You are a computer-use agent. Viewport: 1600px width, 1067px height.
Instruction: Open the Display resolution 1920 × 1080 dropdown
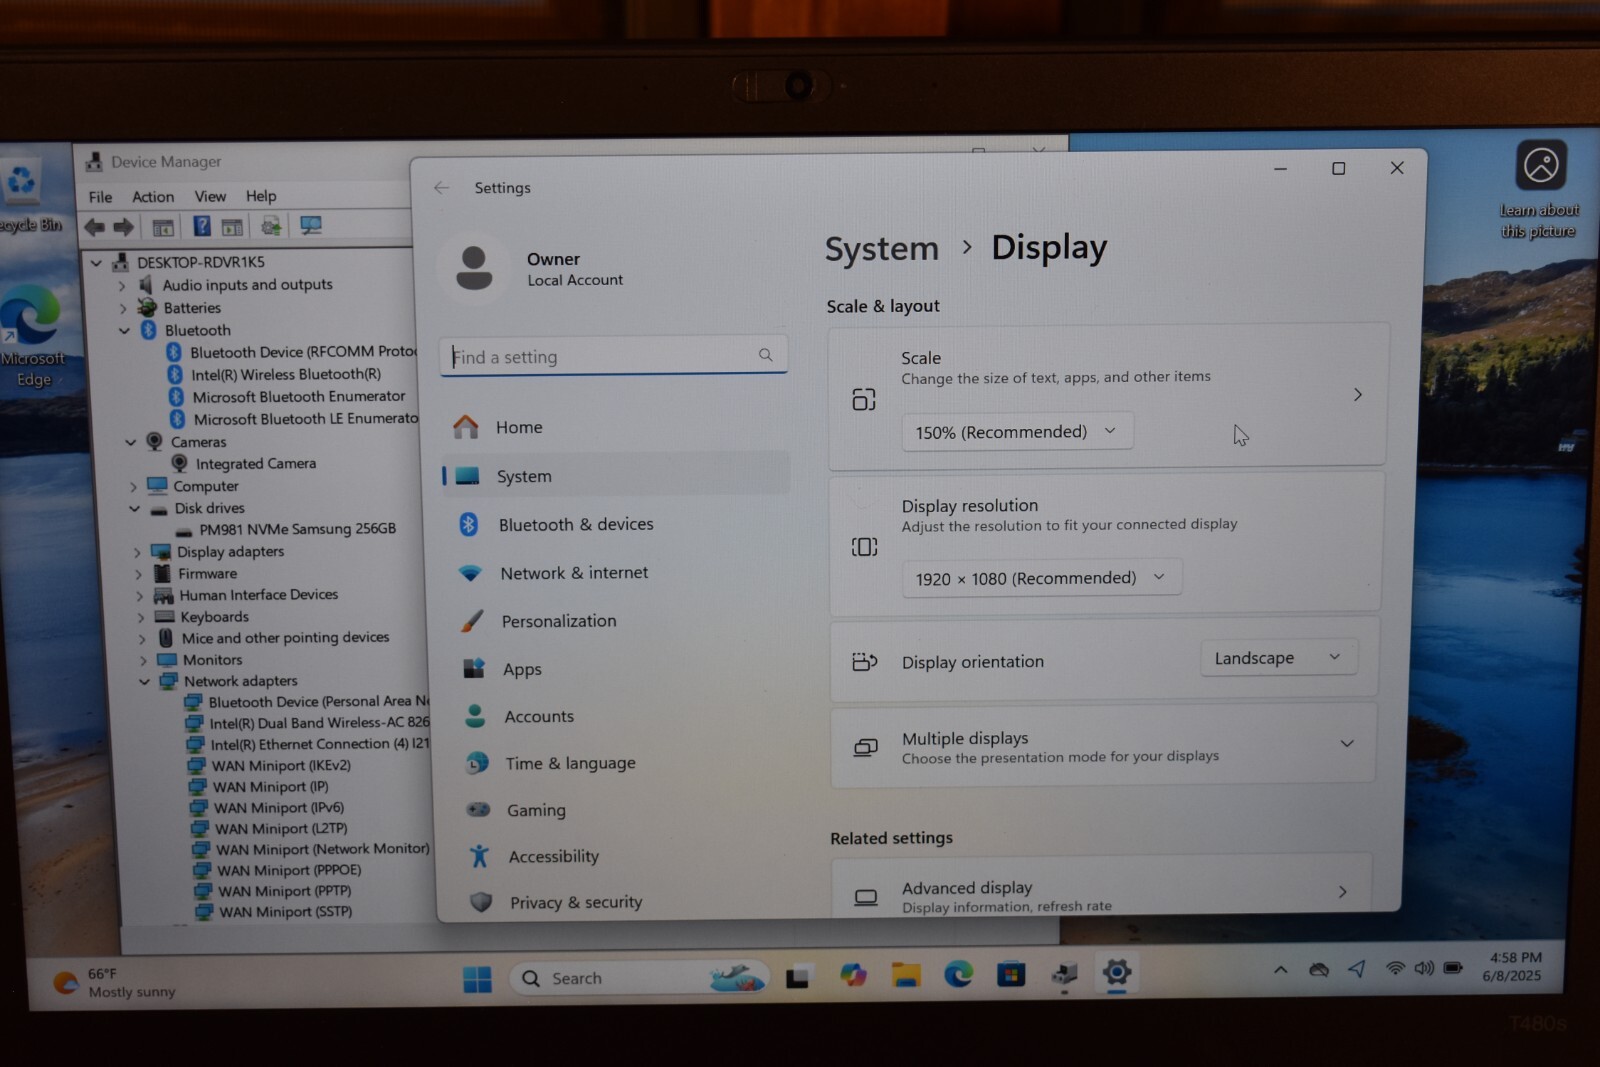[1041, 578]
